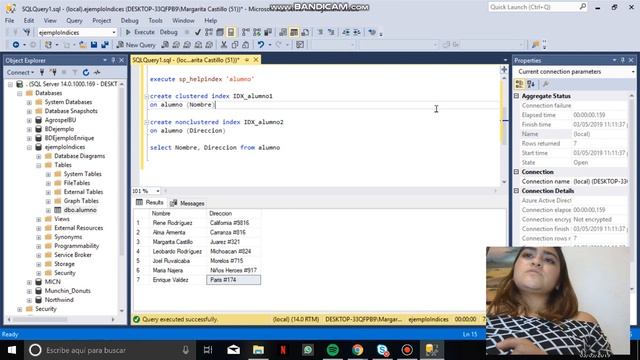Click the Property Pages wrench icon
Image resolution: width=640 pixels, height=360 pixels.
tap(546, 84)
